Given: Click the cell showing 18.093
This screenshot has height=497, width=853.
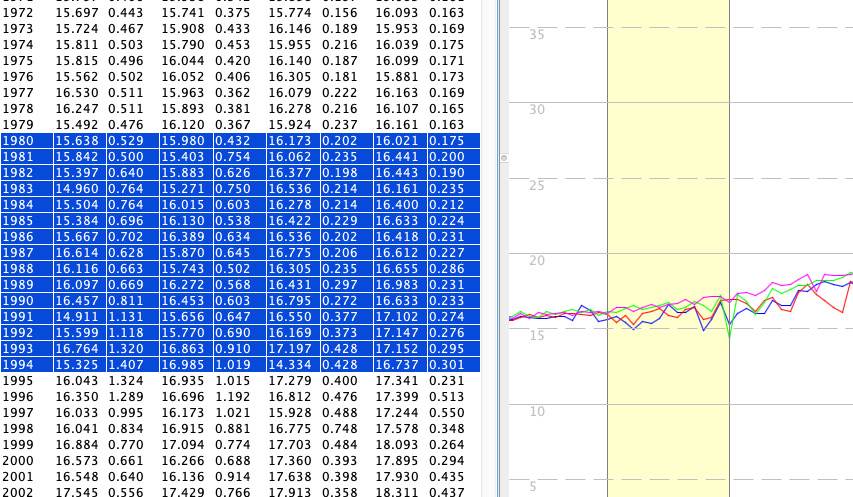Looking at the screenshot, I should [397, 445].
